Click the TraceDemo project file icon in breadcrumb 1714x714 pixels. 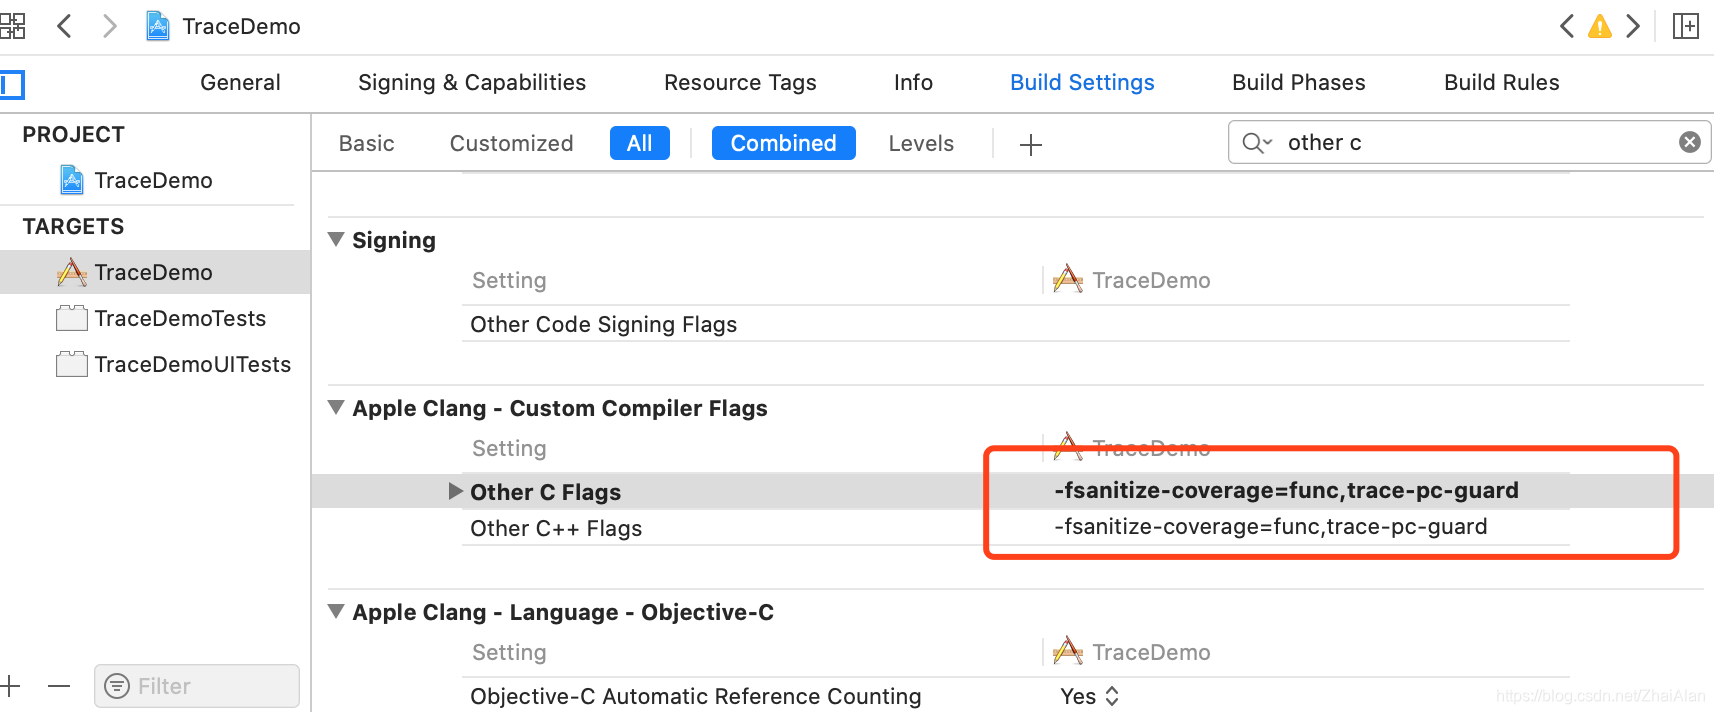(x=158, y=26)
